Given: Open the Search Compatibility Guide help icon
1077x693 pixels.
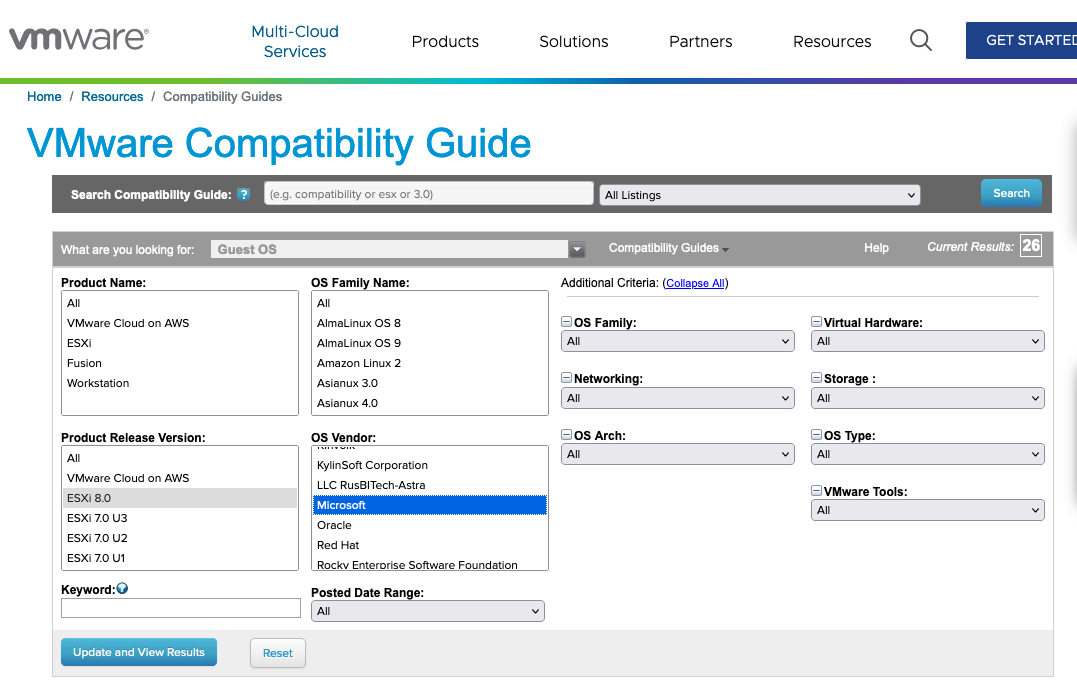Looking at the screenshot, I should pyautogui.click(x=243, y=194).
